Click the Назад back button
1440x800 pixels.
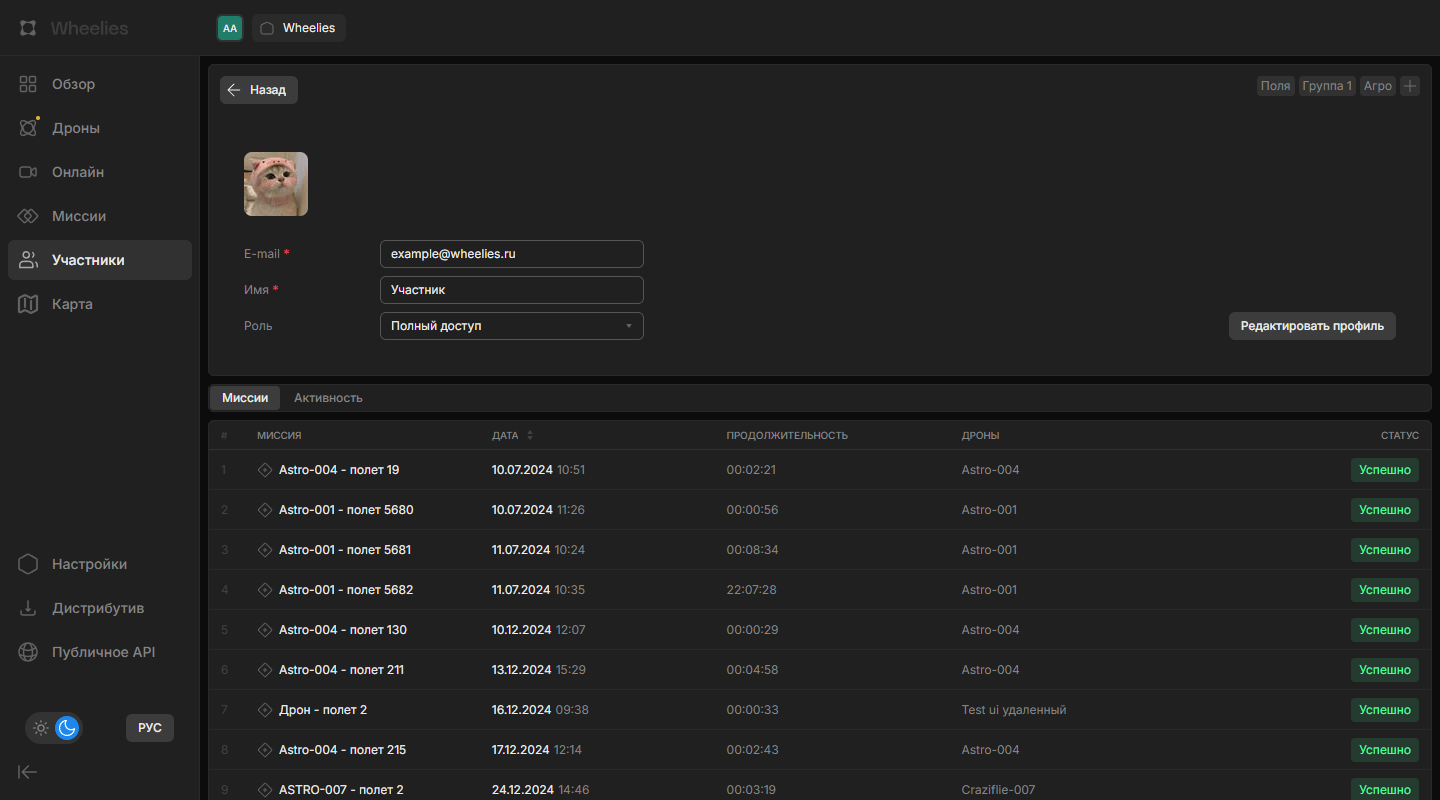259,90
